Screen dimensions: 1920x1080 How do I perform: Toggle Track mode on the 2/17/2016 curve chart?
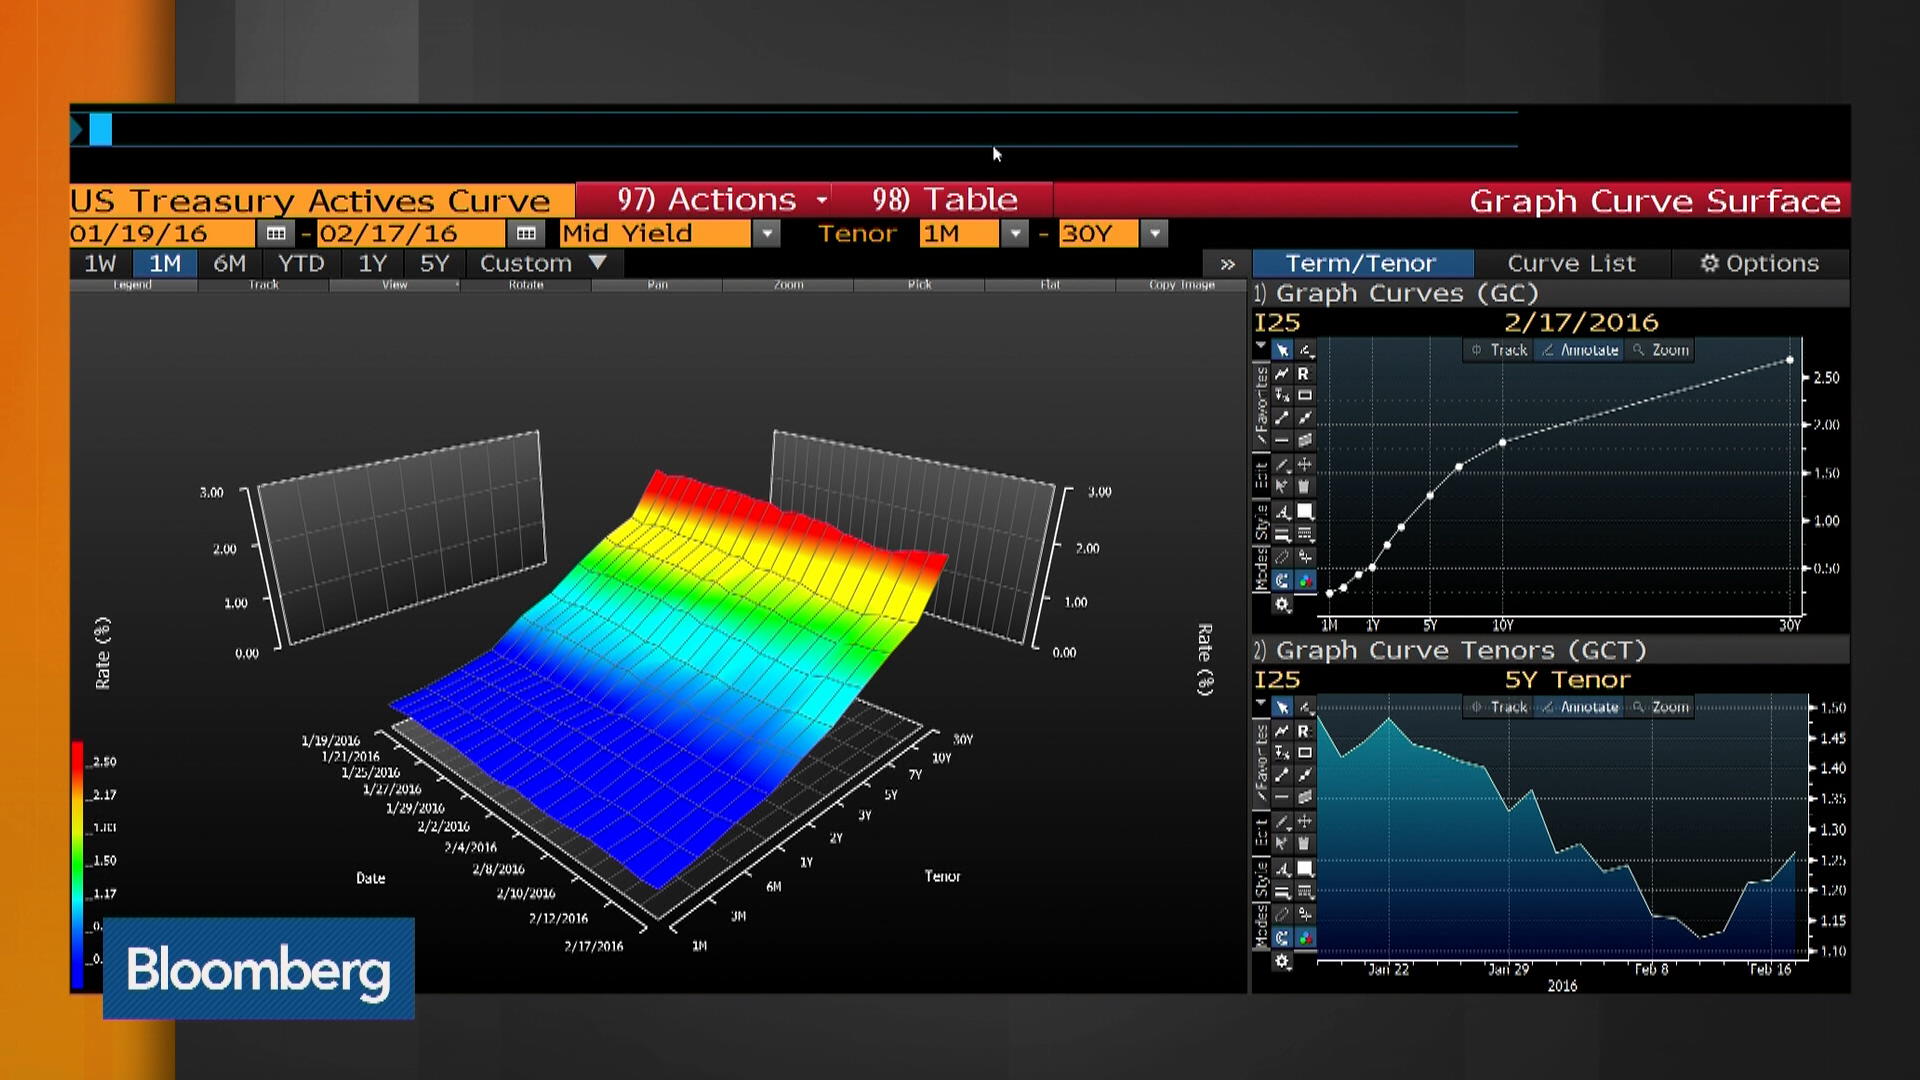click(x=1497, y=350)
